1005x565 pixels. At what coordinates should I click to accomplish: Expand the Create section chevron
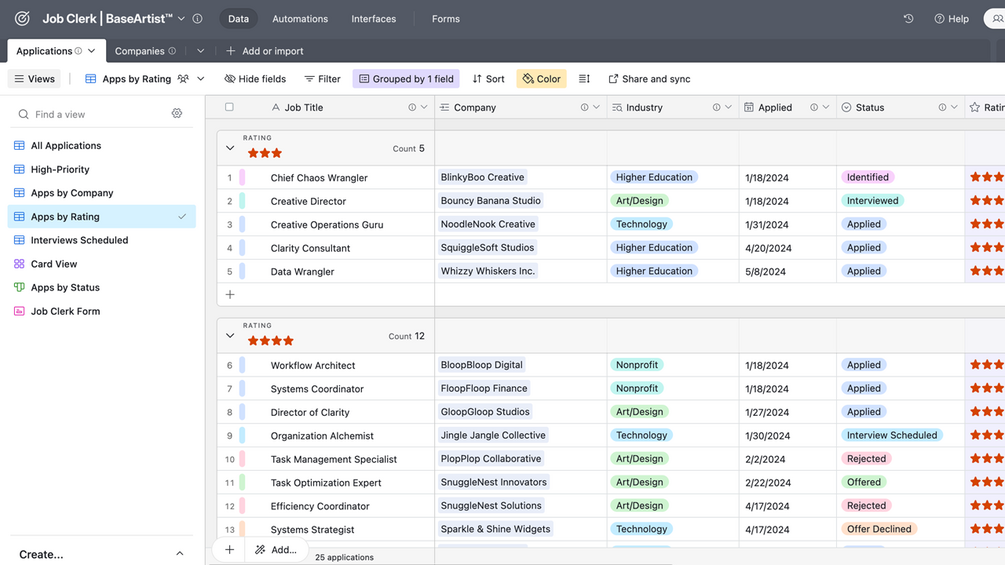179,554
